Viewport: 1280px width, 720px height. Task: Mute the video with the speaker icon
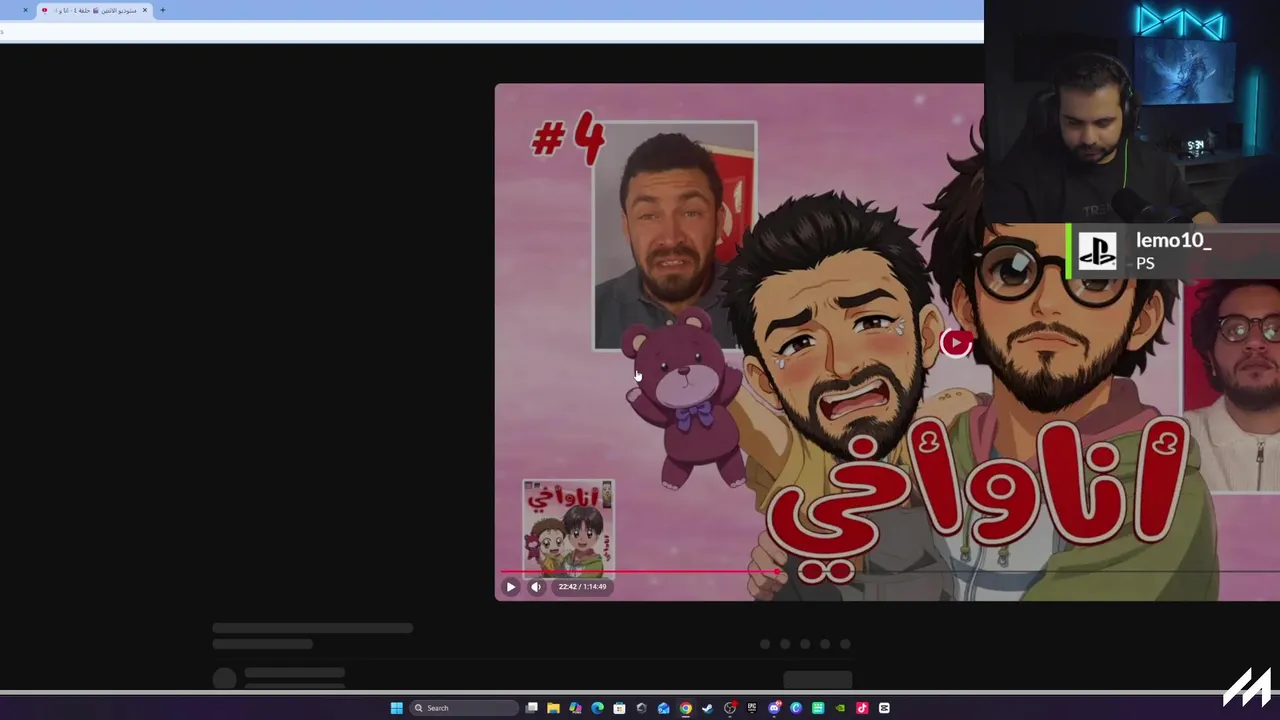pyautogui.click(x=536, y=587)
